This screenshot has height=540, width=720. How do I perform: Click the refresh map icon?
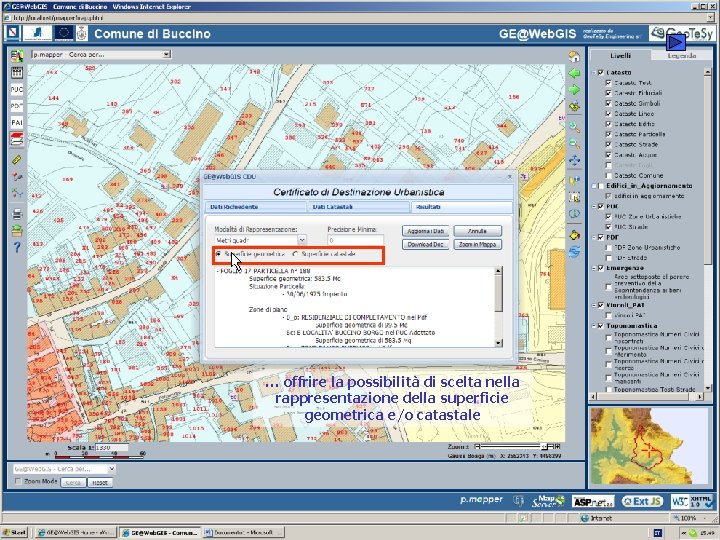tap(574, 214)
